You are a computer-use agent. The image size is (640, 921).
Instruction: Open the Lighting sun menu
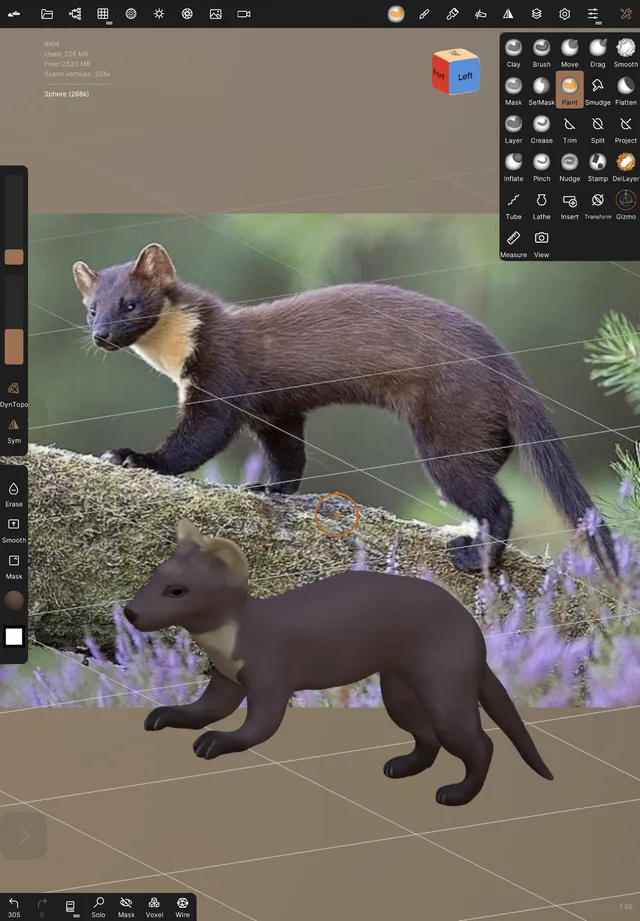point(159,14)
